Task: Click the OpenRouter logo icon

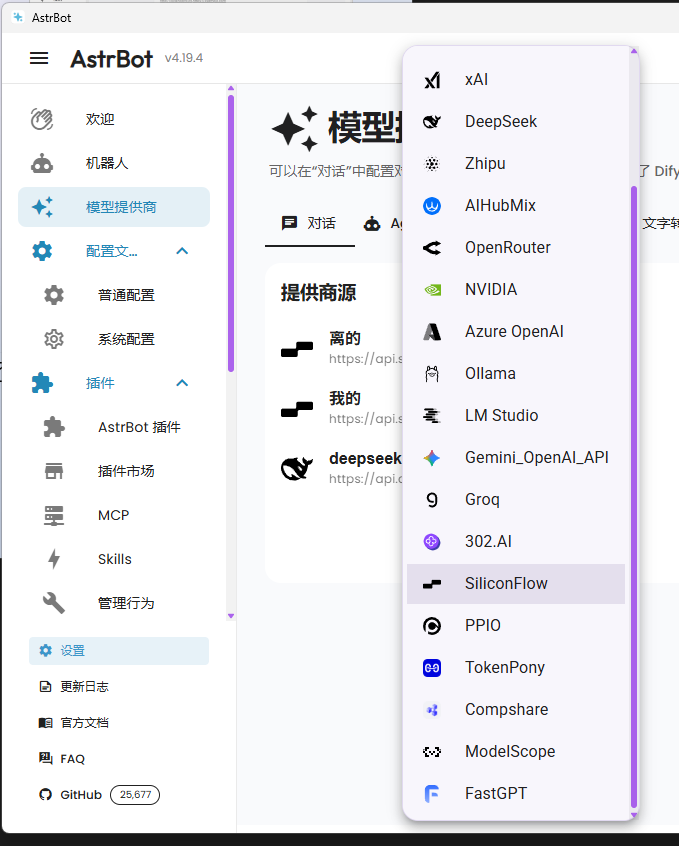Action: click(432, 248)
